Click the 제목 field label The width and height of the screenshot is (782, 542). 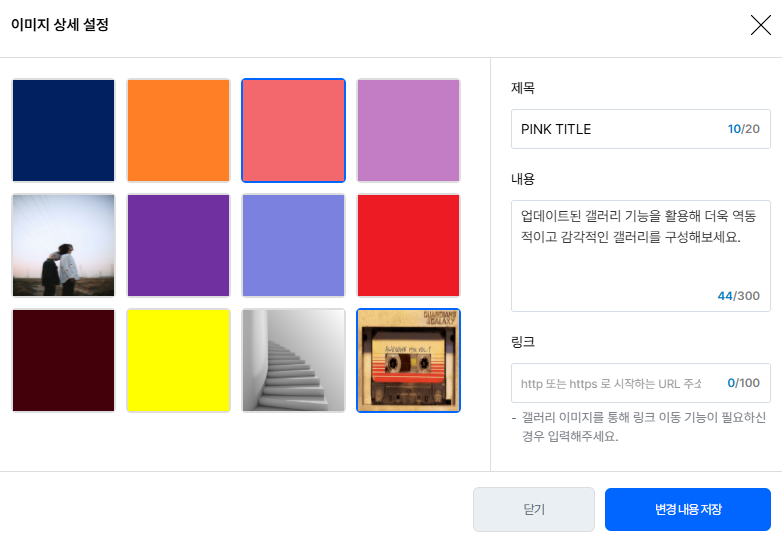click(x=523, y=88)
